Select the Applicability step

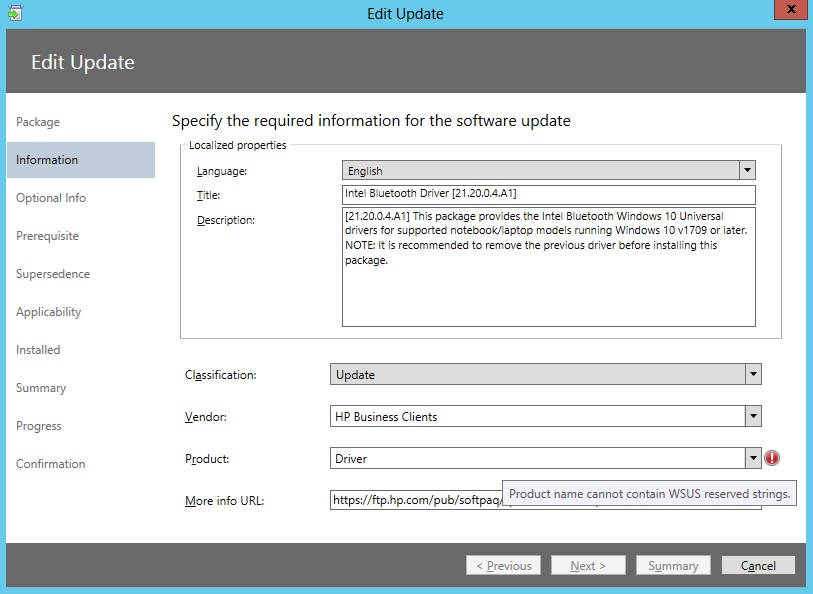click(48, 312)
